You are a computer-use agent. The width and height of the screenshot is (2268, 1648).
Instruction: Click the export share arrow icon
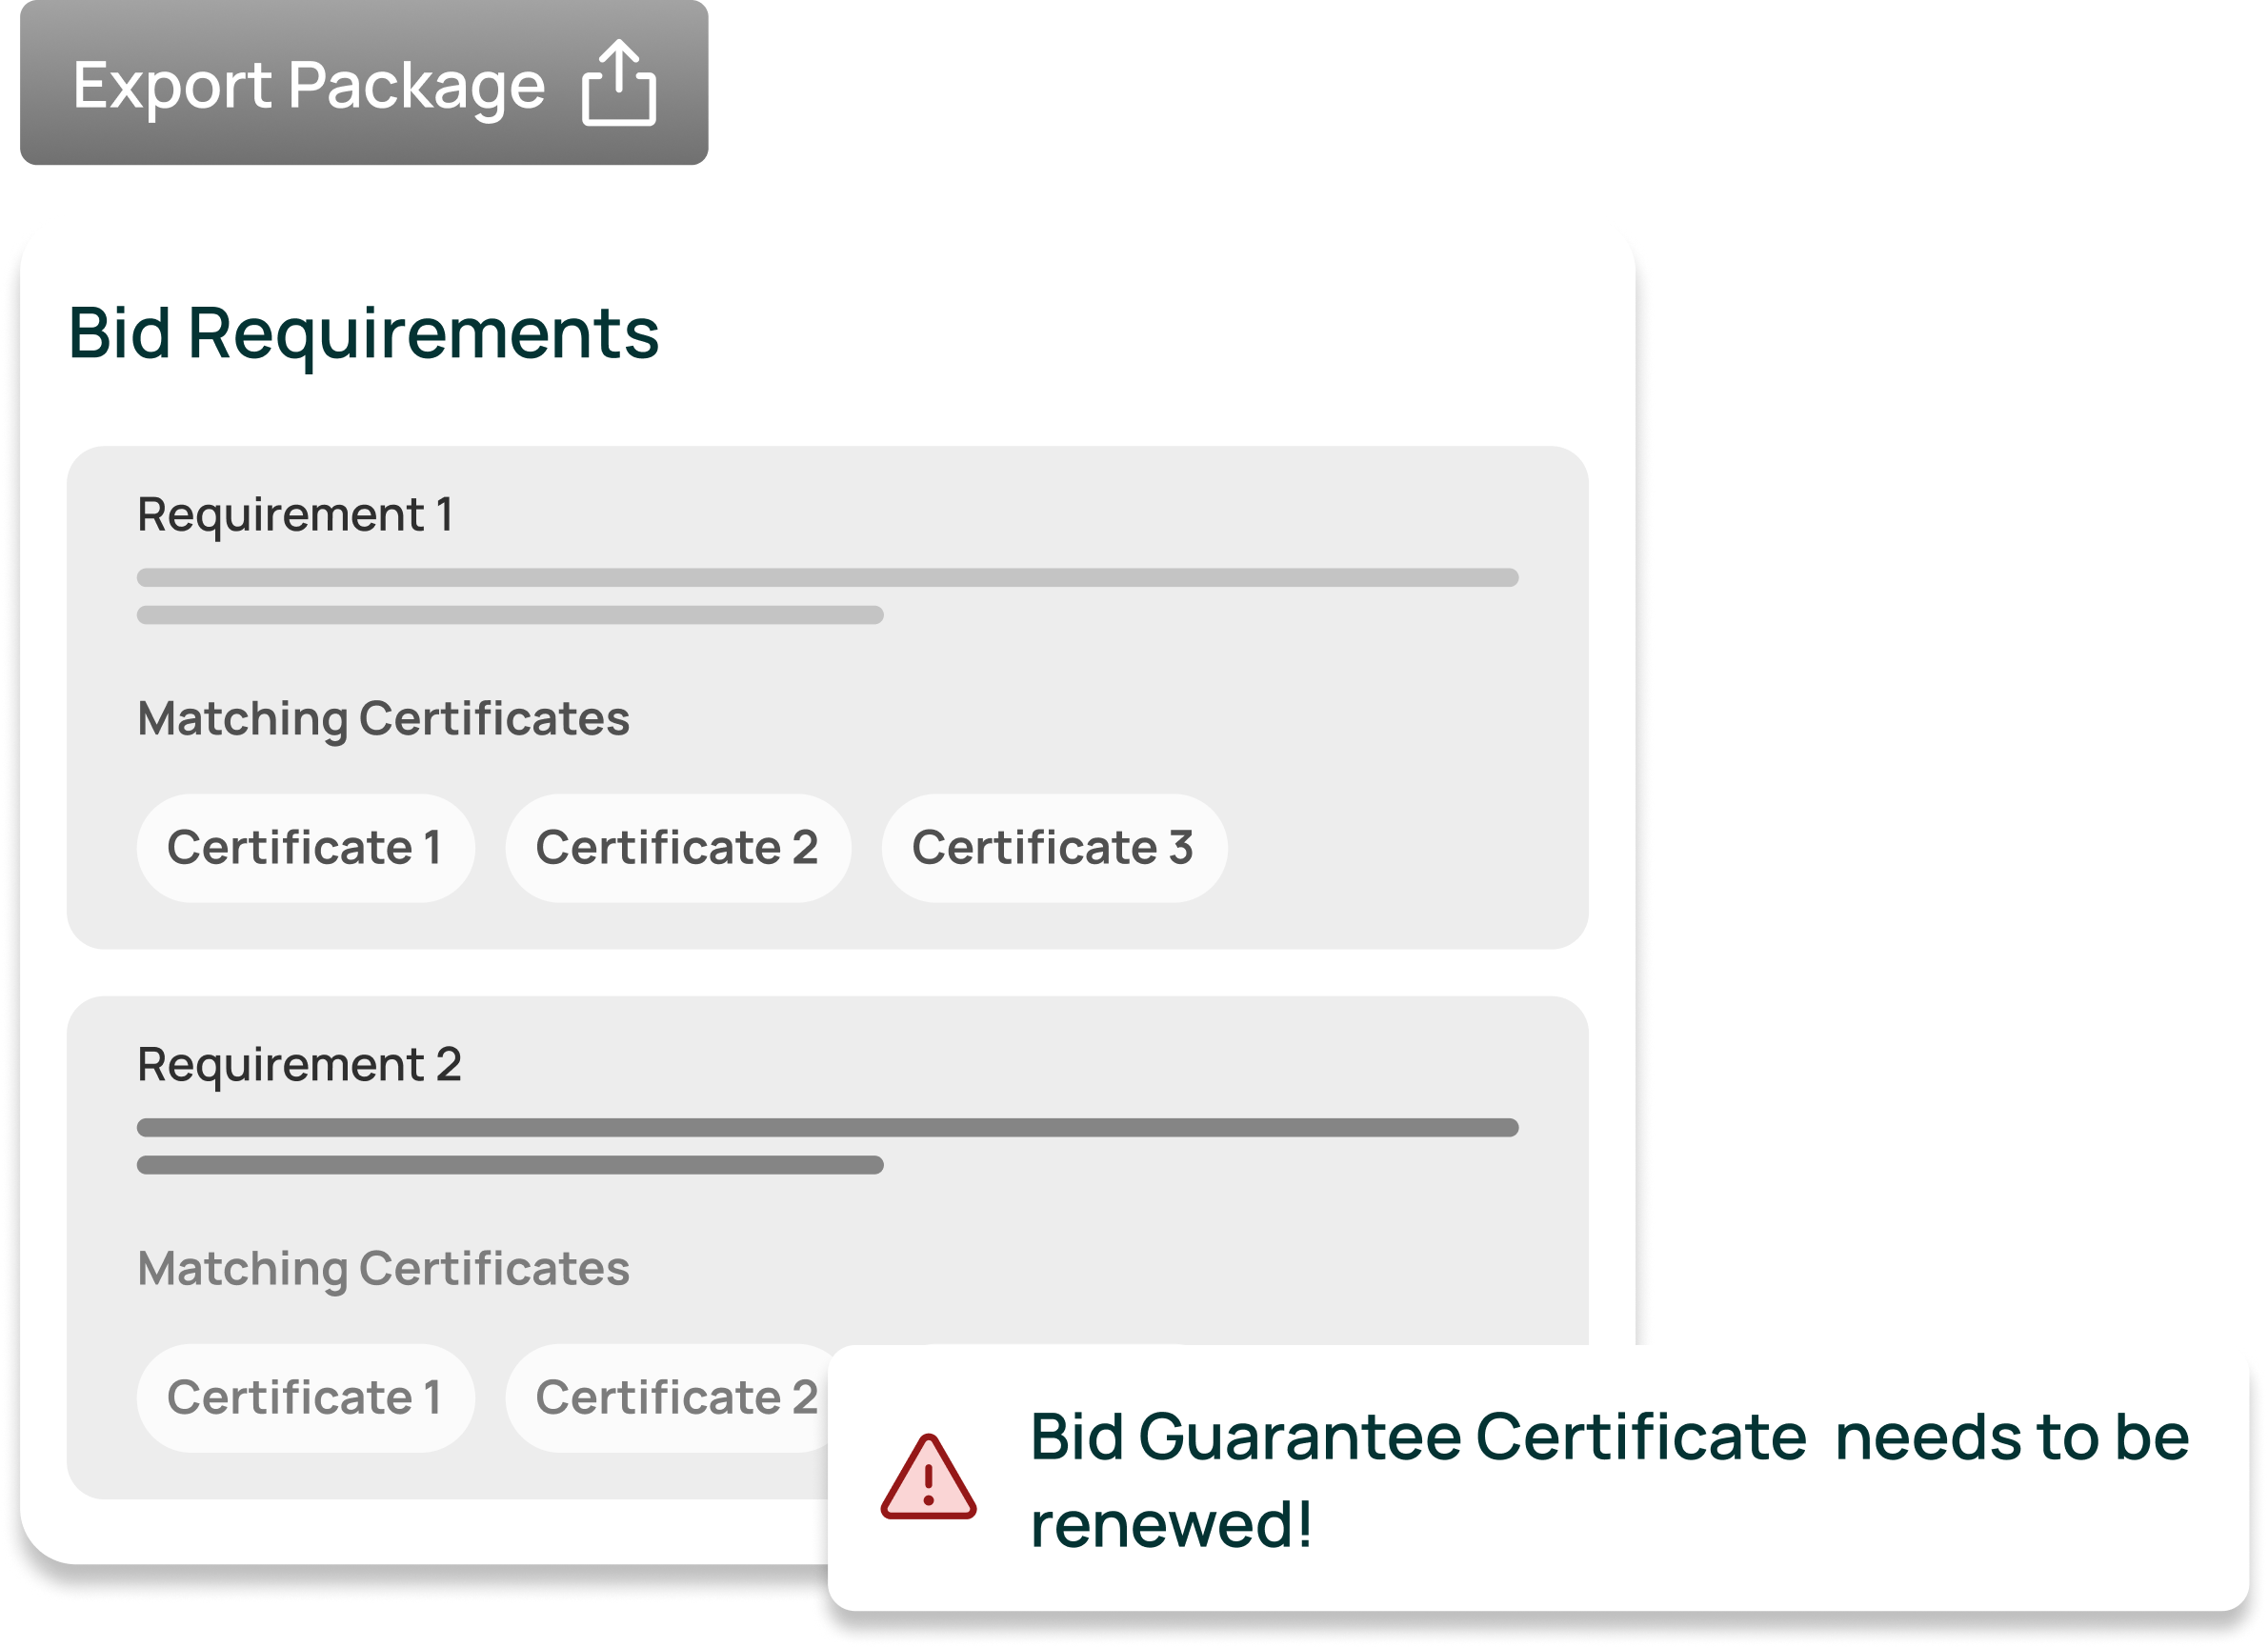pyautogui.click(x=619, y=83)
